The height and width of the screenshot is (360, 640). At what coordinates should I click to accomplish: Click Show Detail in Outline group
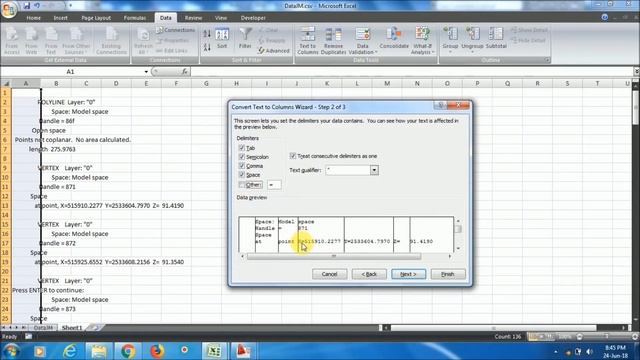pyautogui.click(x=529, y=30)
